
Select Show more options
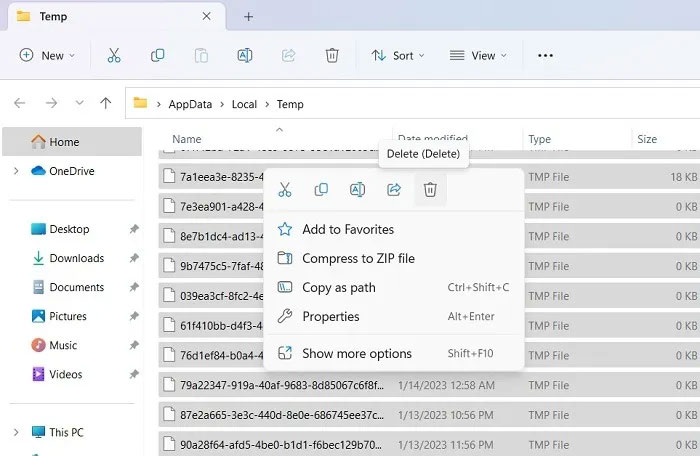point(357,353)
